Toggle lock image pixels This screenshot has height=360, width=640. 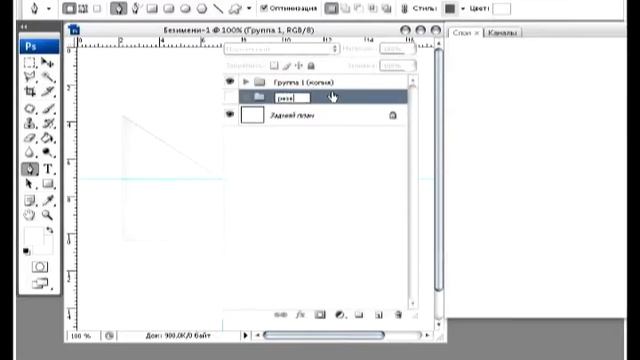[x=287, y=66]
